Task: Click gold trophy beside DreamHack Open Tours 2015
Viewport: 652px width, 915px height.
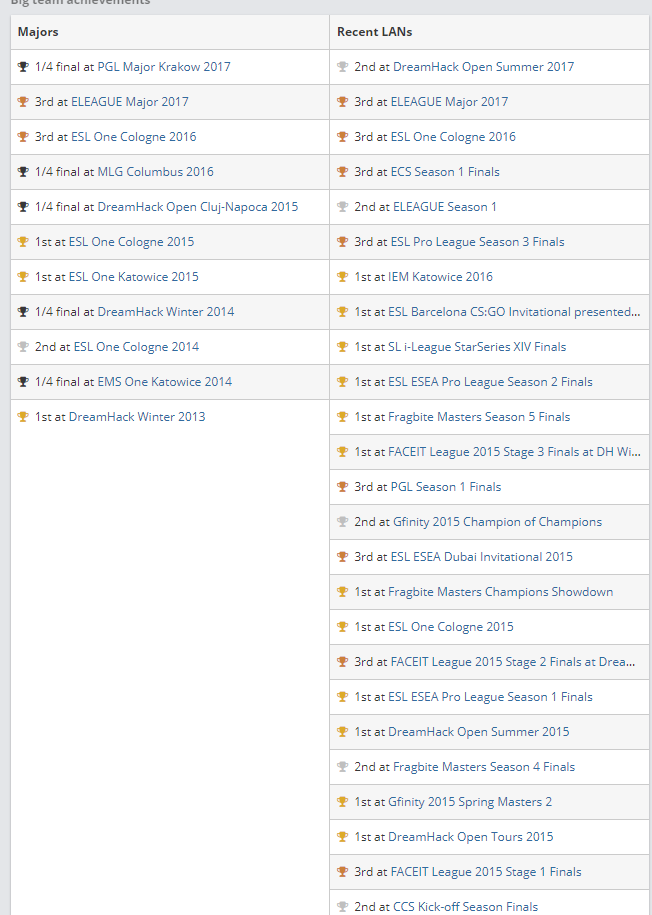Action: click(x=343, y=837)
